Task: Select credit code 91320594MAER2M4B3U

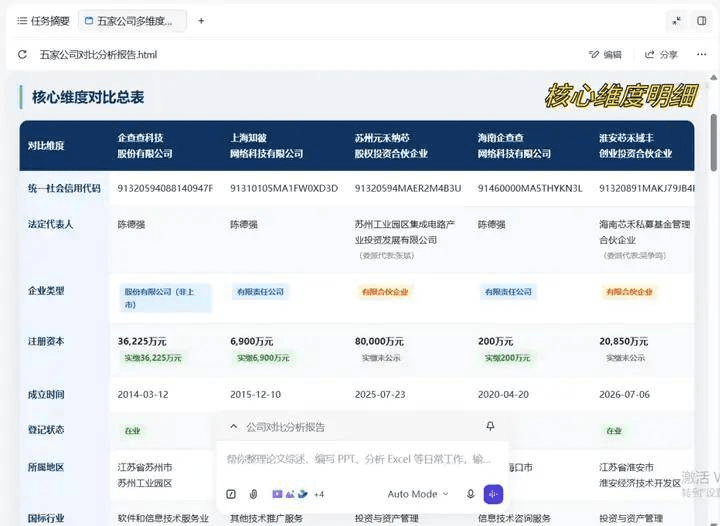Action: pos(408,188)
